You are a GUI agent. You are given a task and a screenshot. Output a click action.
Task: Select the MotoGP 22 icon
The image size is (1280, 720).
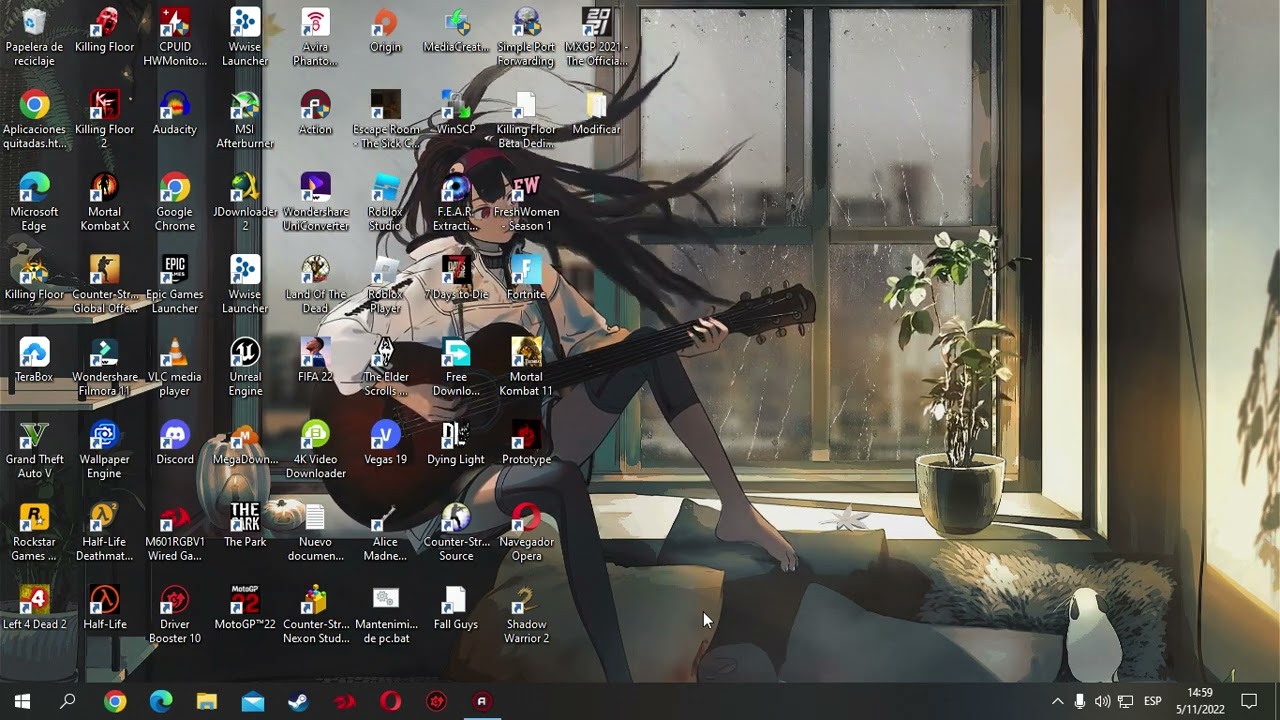pos(245,607)
